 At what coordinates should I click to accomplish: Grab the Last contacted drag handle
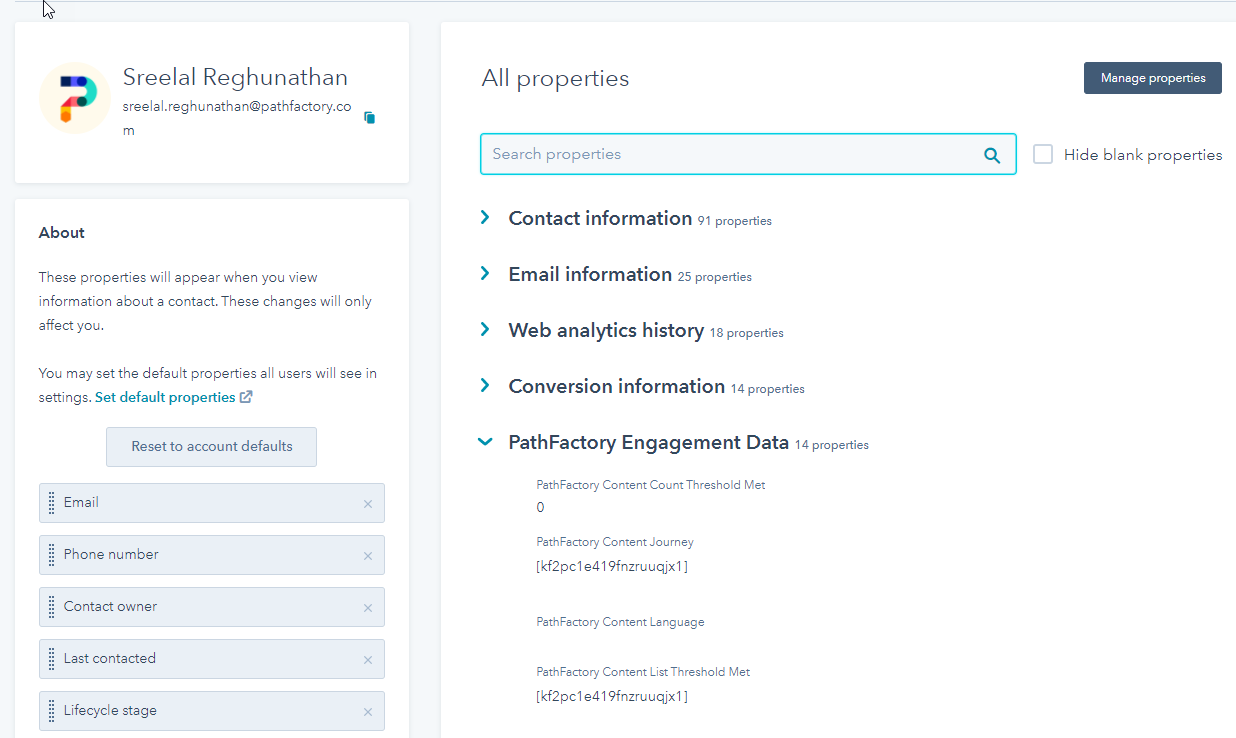(x=52, y=659)
